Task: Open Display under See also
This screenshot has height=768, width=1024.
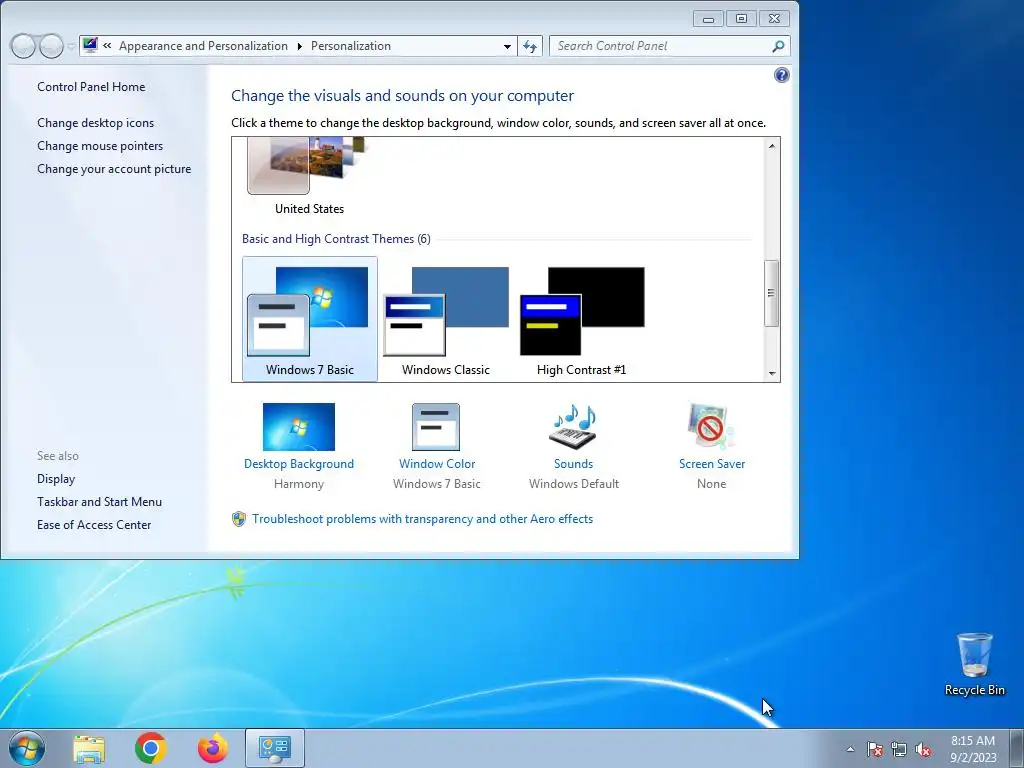Action: pyautogui.click(x=56, y=479)
